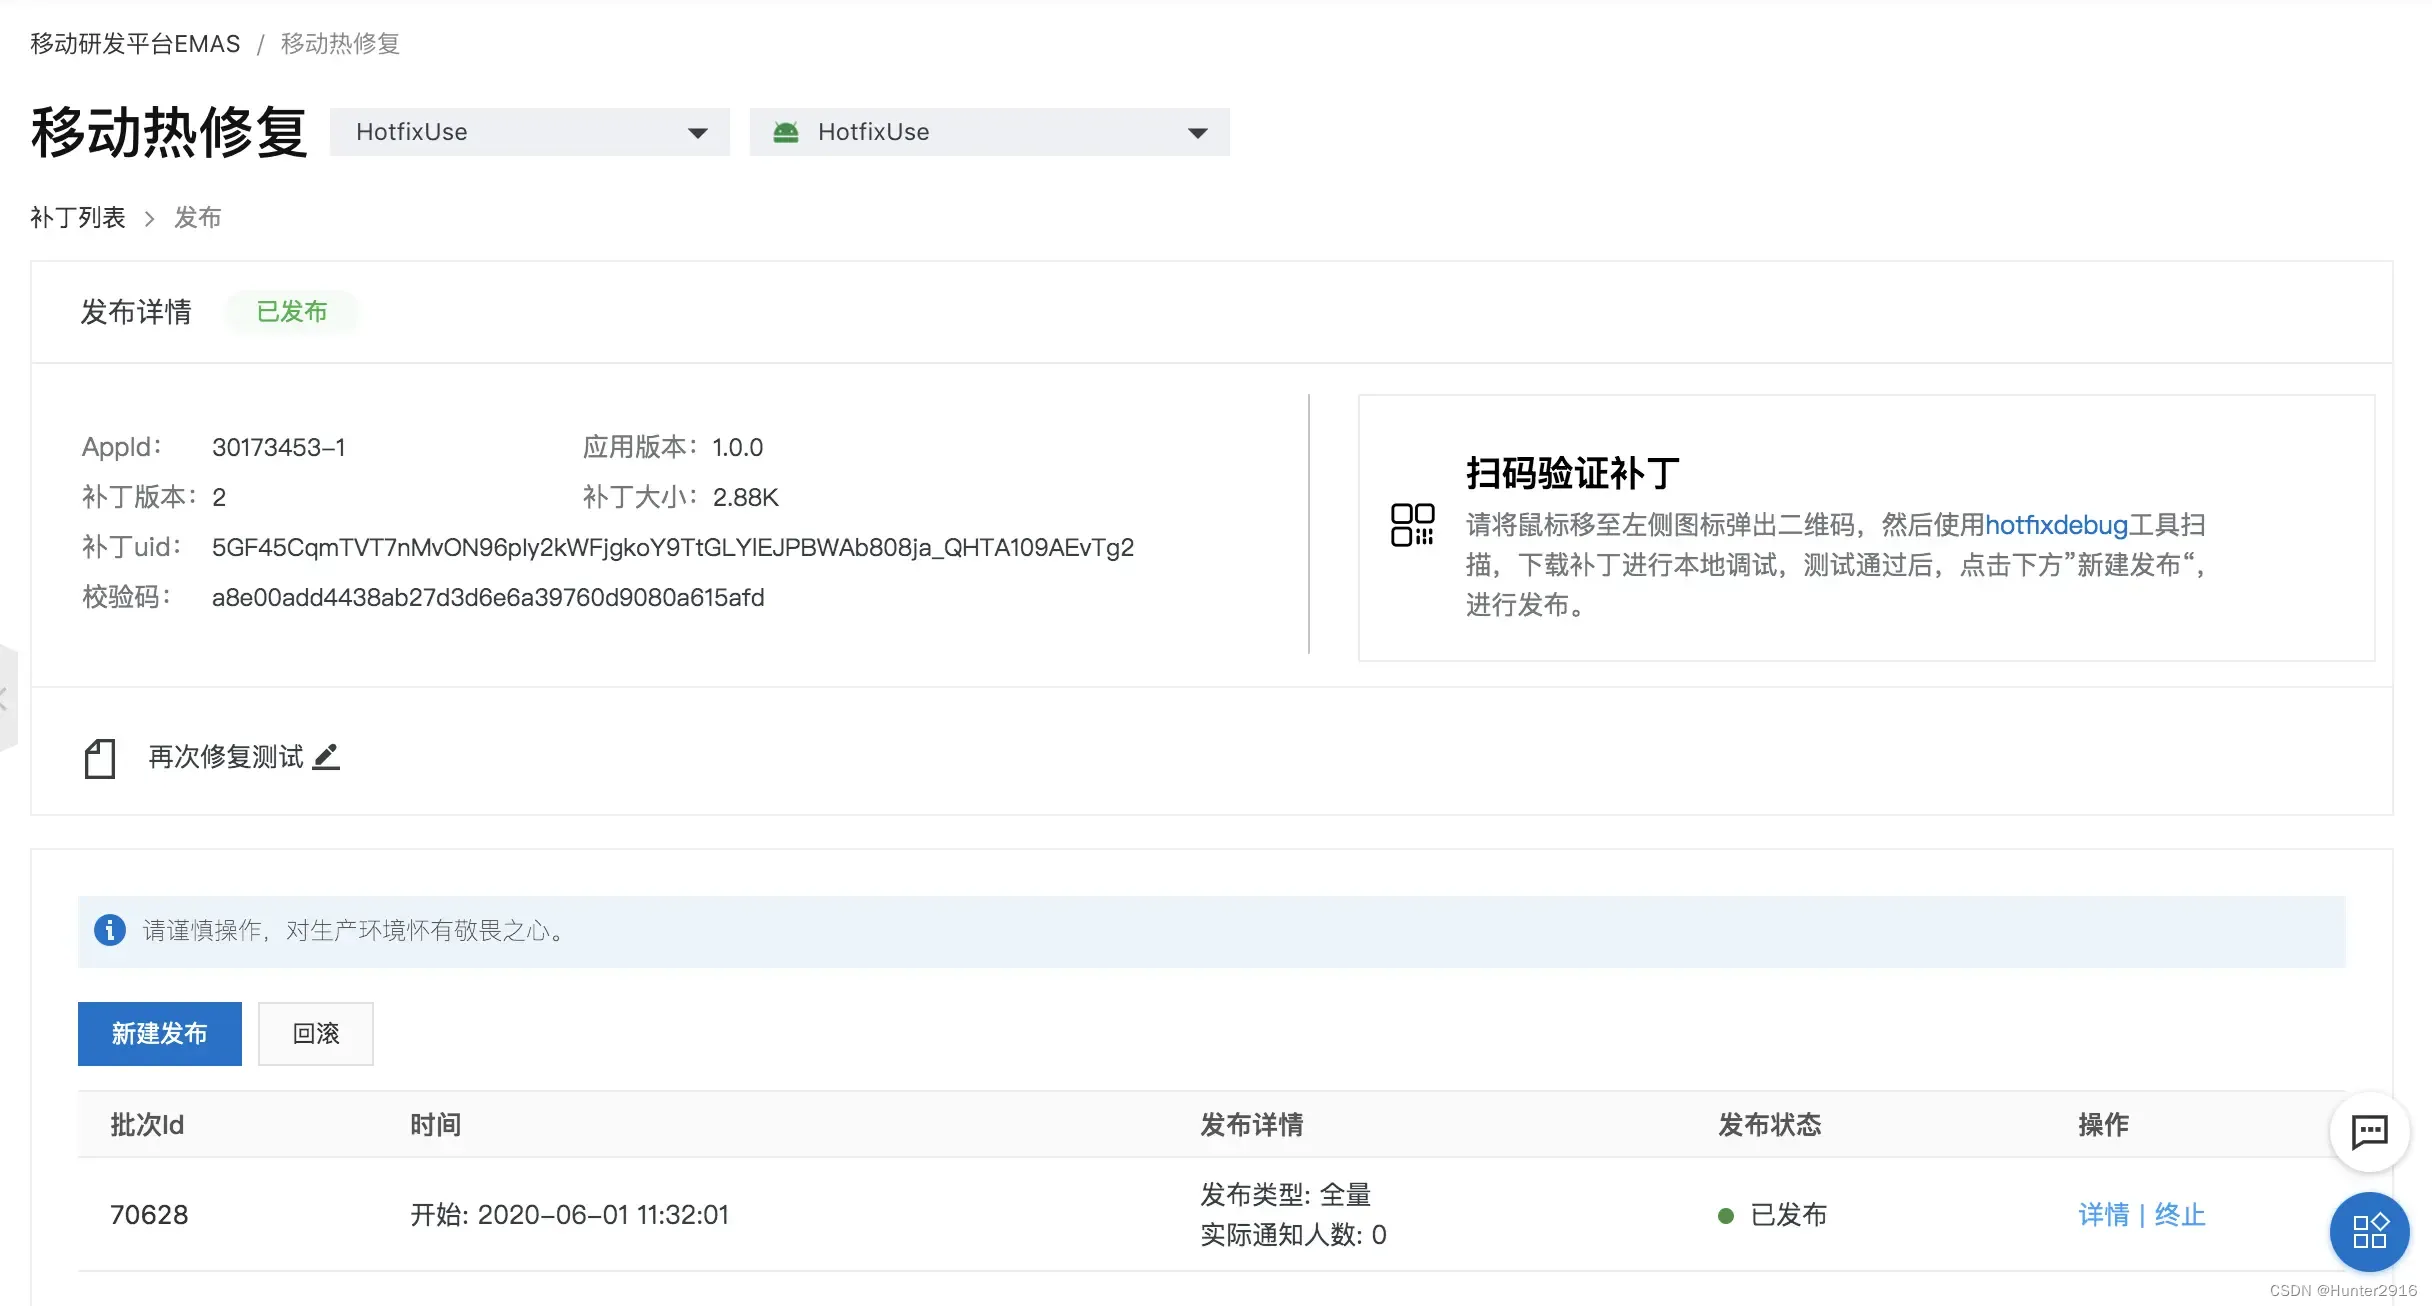The image size is (2432, 1306).
Task: Click the 补丁大小 value 2.88K
Action: tap(746, 497)
